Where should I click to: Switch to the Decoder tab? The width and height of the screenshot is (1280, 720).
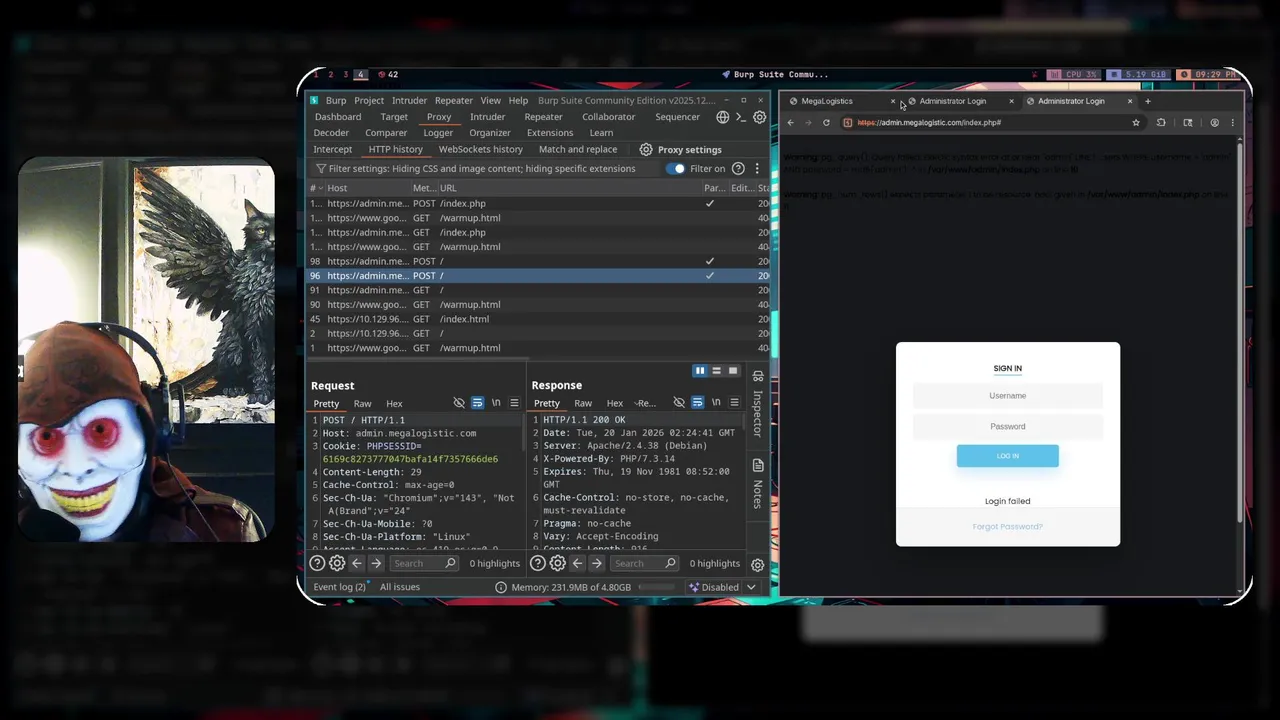click(331, 133)
